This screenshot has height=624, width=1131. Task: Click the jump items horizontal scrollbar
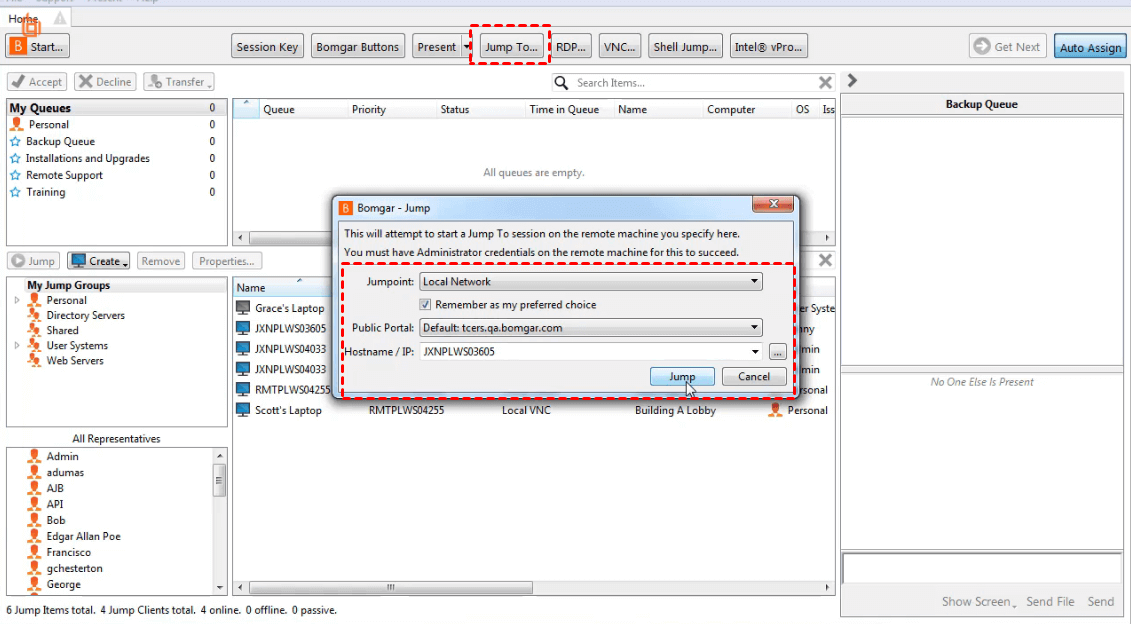point(390,587)
